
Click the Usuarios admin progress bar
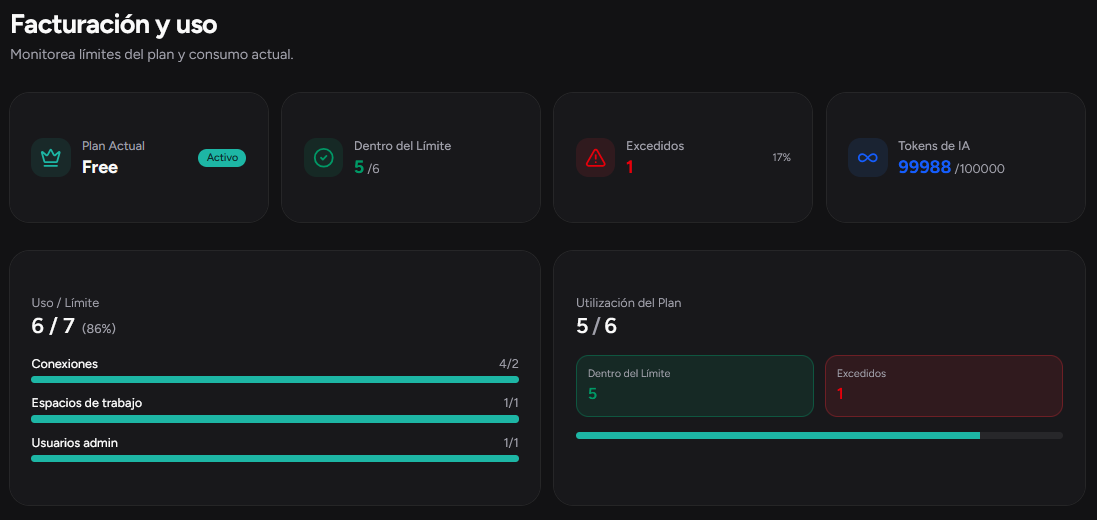[275, 458]
